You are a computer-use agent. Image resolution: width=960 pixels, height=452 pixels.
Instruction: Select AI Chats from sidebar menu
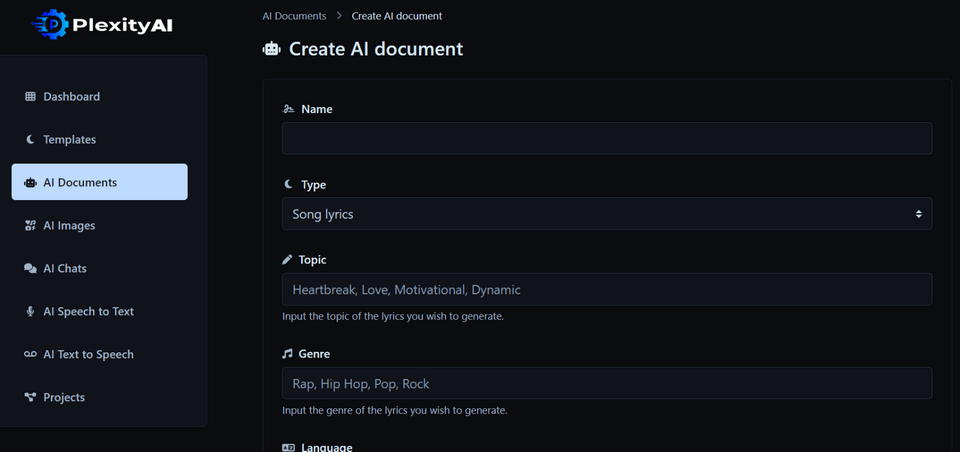pos(65,269)
